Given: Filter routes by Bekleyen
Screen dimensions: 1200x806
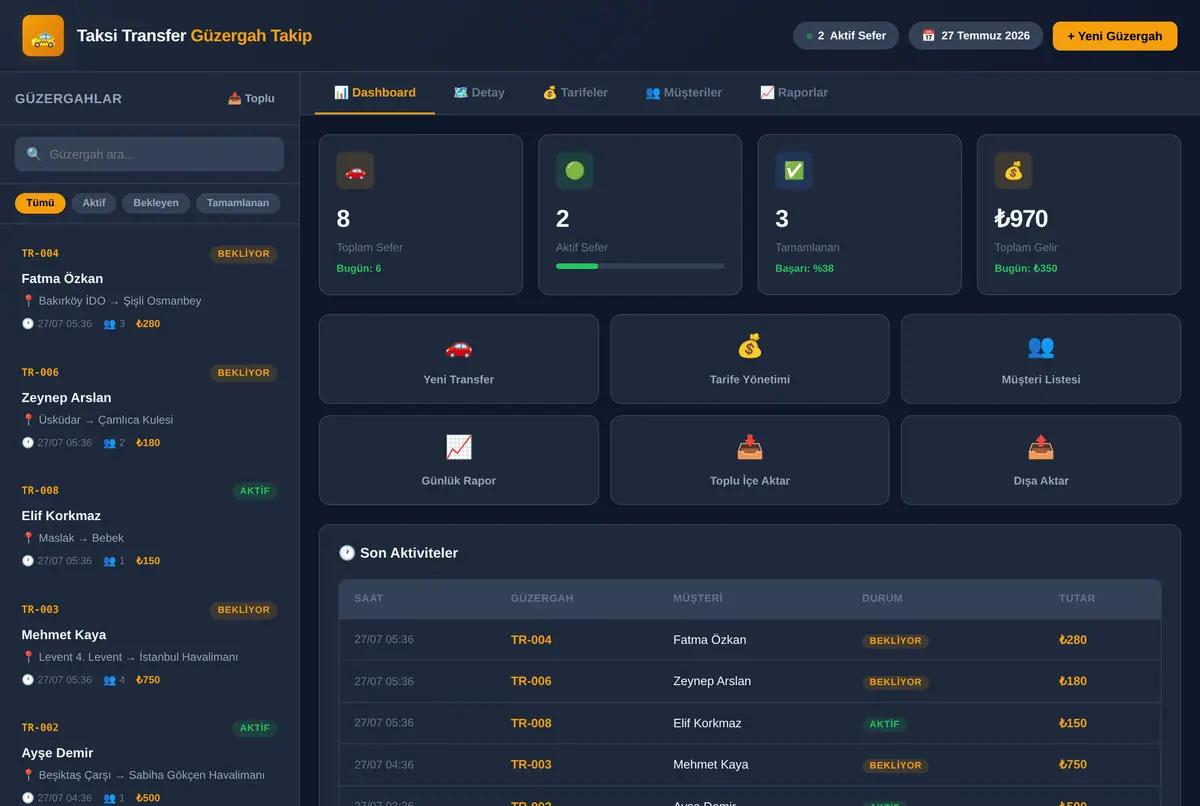Looking at the screenshot, I should pyautogui.click(x=156, y=203).
